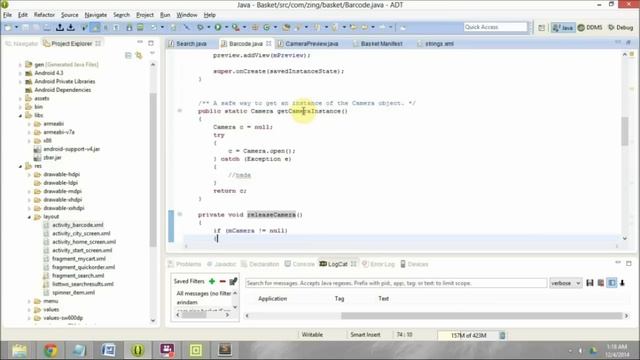Image resolution: width=640 pixels, height=360 pixels.
Task: Switch to the Console tab
Action: pos(300,264)
